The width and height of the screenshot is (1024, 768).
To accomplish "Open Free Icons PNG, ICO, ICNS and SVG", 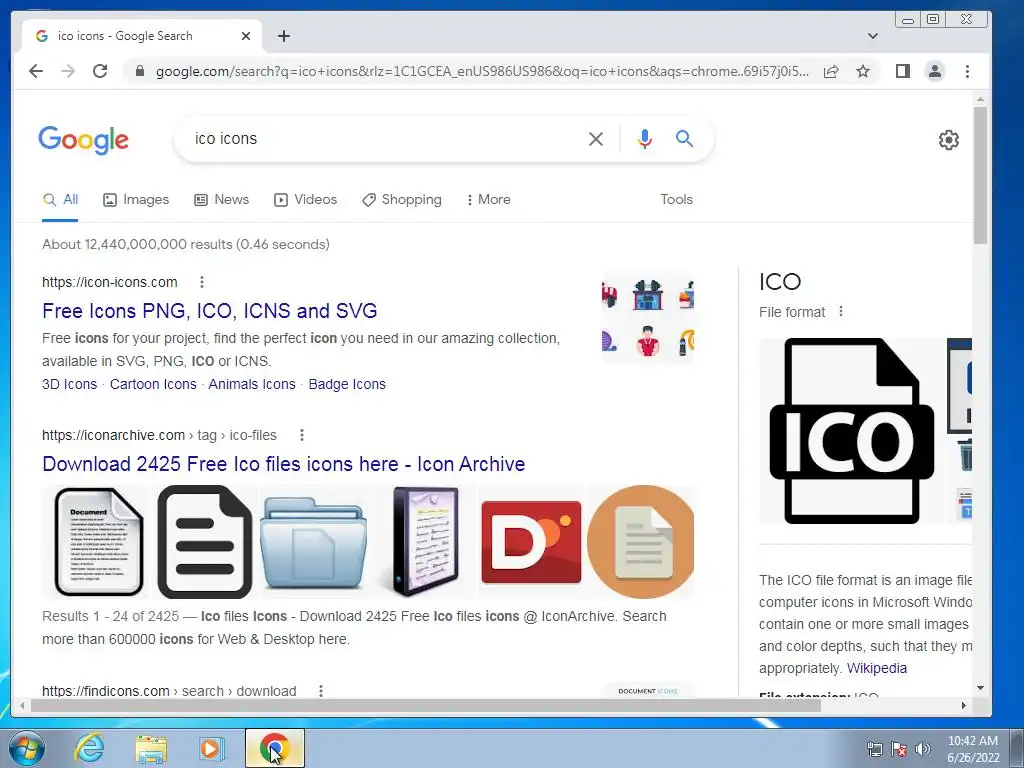I will (x=210, y=311).
